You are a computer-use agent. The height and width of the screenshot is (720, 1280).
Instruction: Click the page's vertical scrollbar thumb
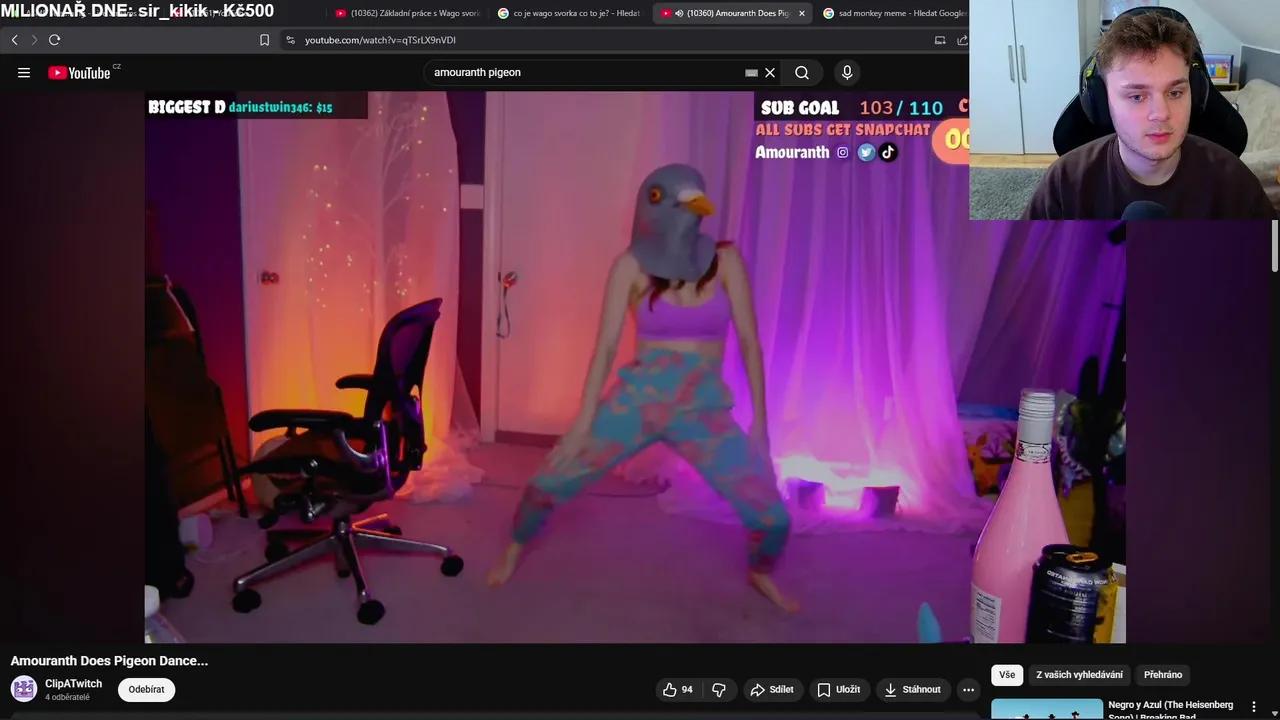click(1275, 245)
